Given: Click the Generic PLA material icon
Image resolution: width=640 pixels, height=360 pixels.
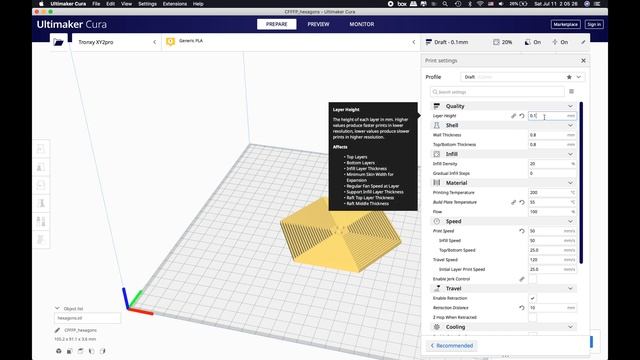Looking at the screenshot, I should coord(170,42).
